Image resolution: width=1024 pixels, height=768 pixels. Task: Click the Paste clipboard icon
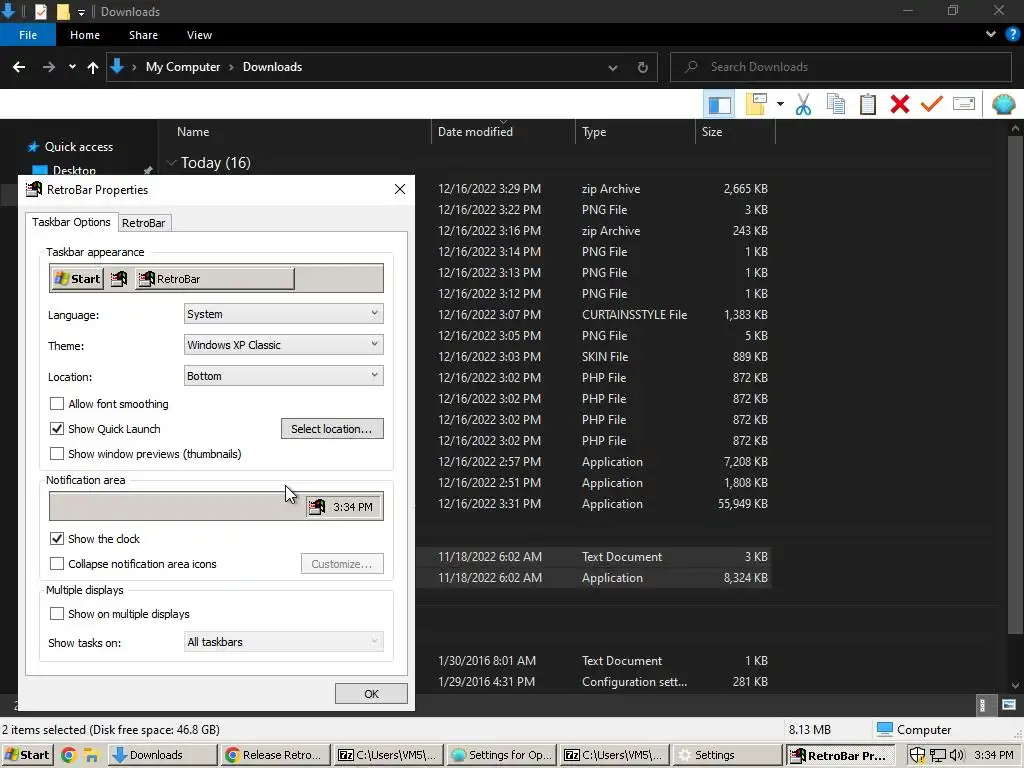pyautogui.click(x=868, y=104)
